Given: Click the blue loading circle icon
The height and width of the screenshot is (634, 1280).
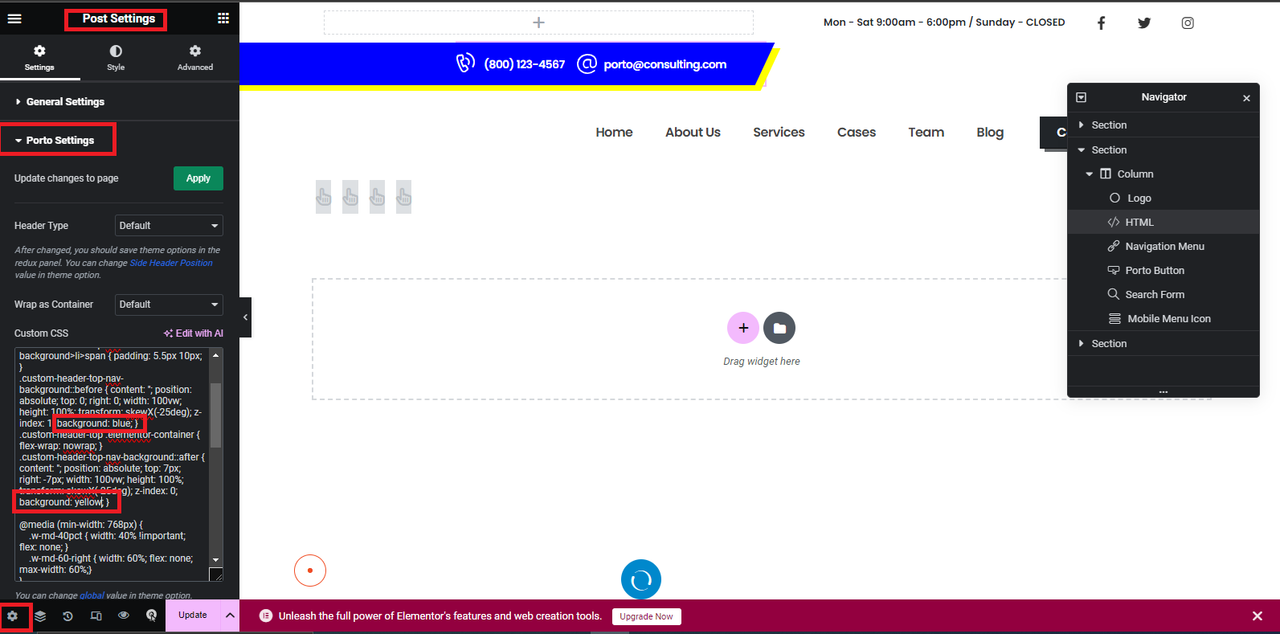Looking at the screenshot, I should [x=641, y=579].
